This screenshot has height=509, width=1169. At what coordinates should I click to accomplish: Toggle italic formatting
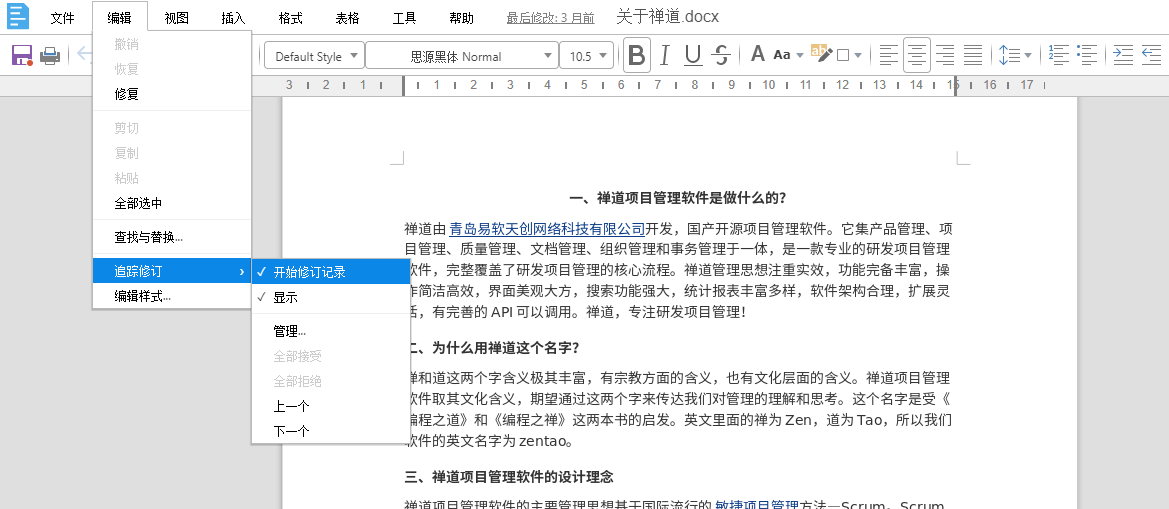tap(665, 55)
